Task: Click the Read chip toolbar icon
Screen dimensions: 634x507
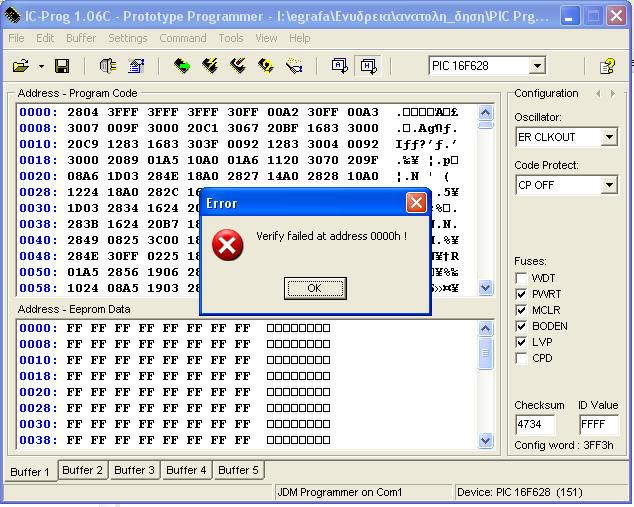Action: 181,66
